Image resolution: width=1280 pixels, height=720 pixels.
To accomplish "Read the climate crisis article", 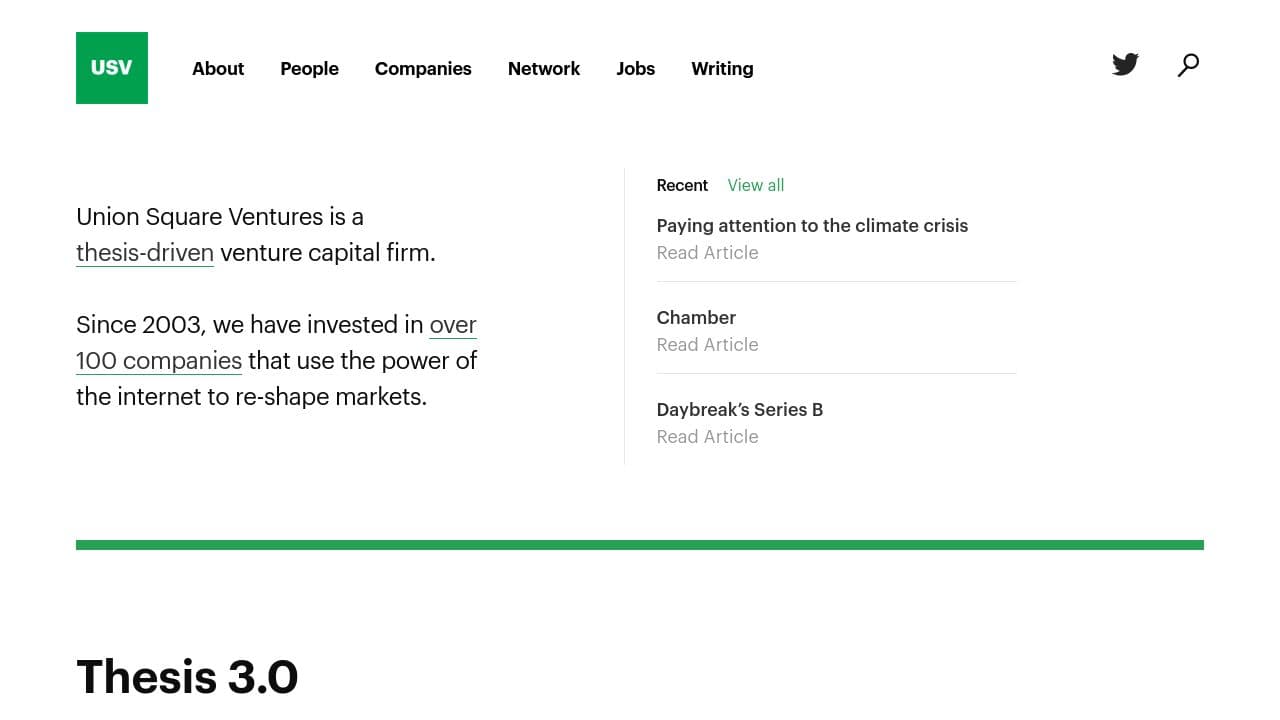I will pyautogui.click(x=707, y=252).
